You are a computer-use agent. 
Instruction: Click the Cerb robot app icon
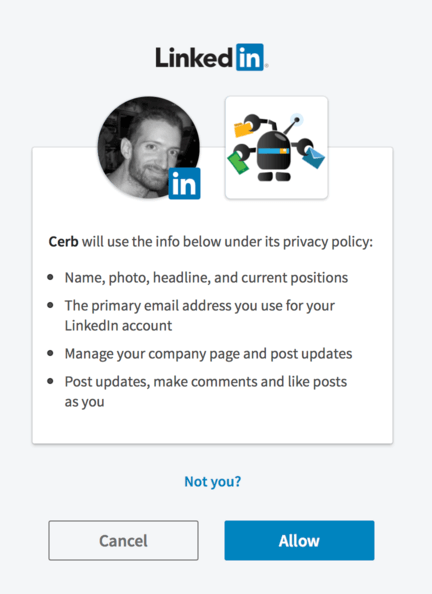tap(276, 147)
